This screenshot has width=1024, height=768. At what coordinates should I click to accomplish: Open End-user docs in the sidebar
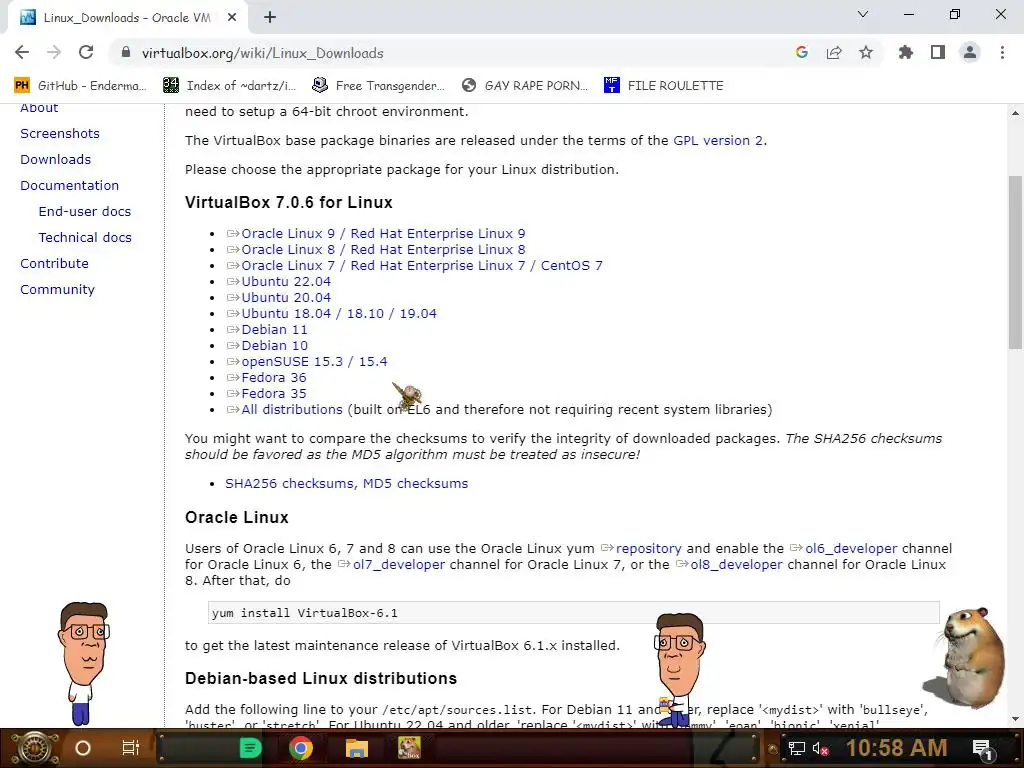click(x=85, y=212)
